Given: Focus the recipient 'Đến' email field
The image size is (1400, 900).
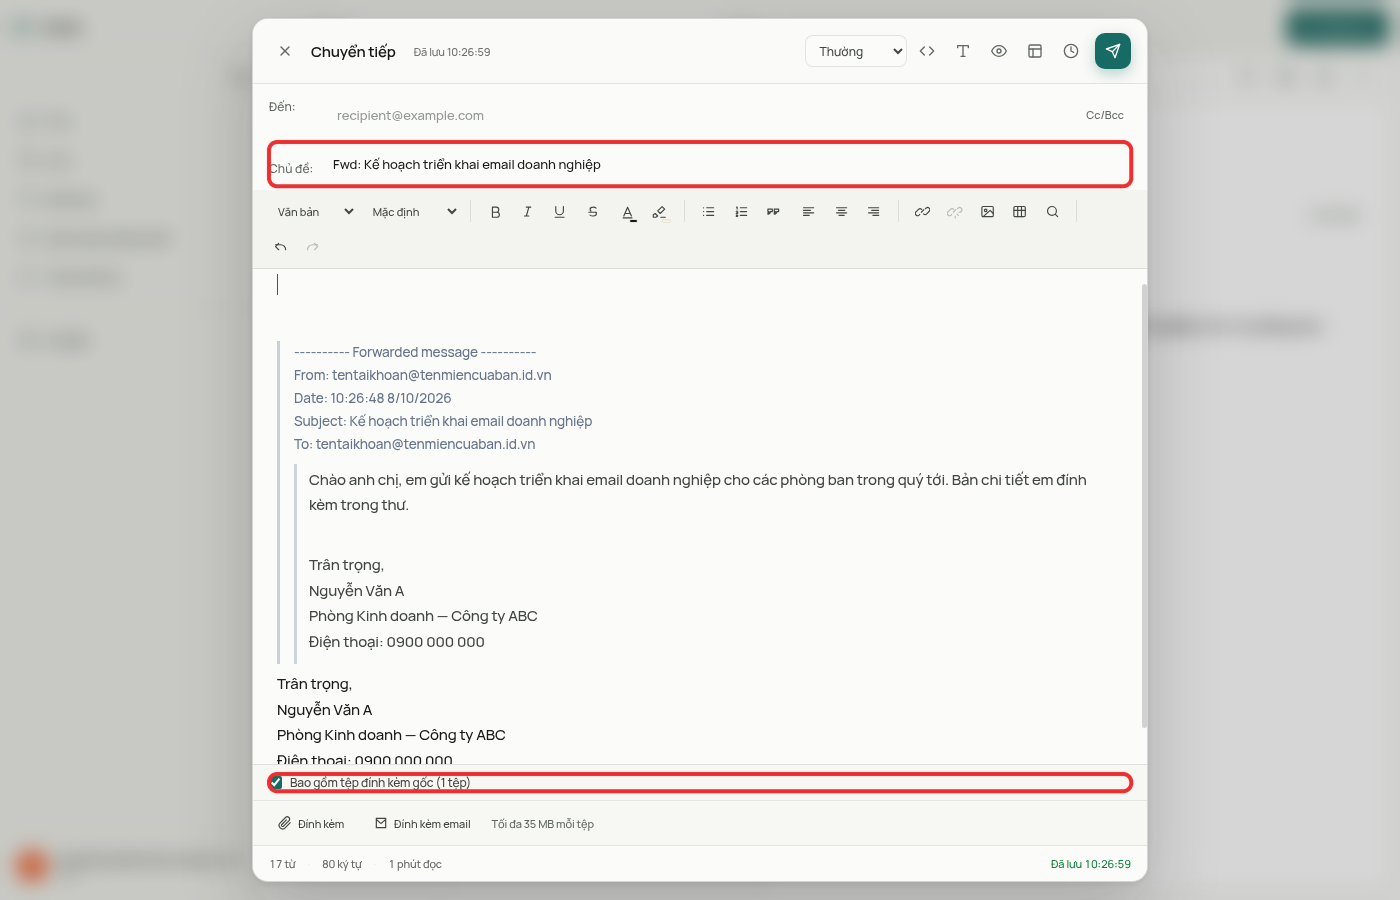Looking at the screenshot, I should [x=700, y=116].
